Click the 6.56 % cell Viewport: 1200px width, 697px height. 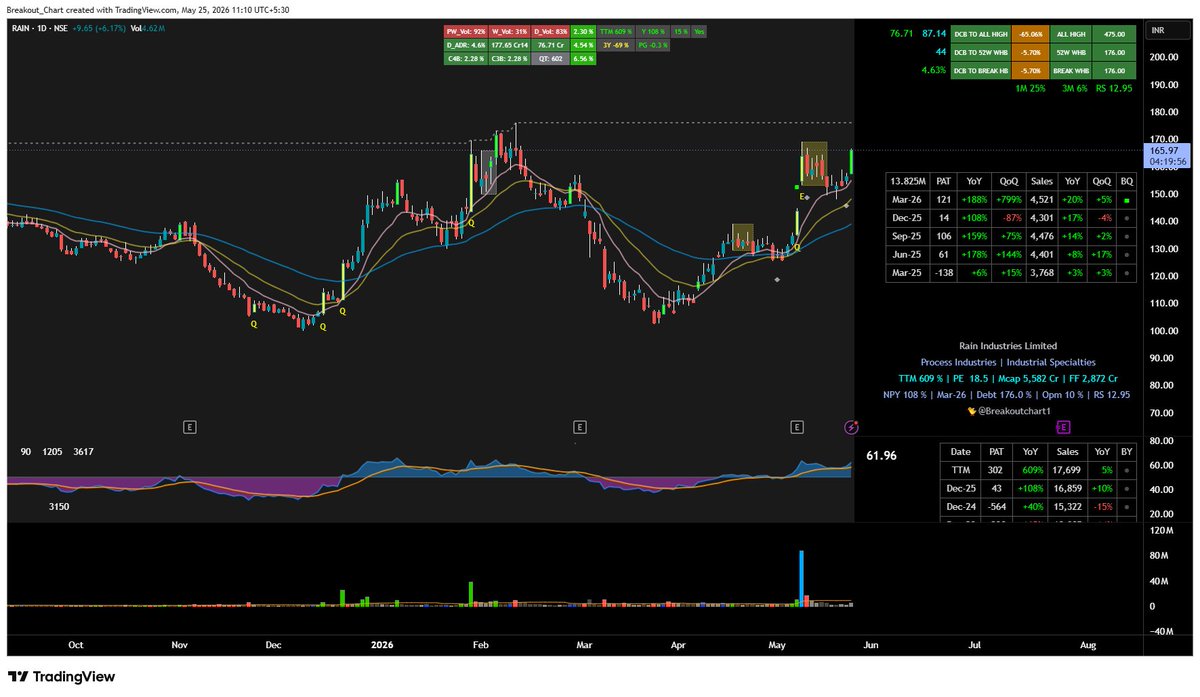(585, 58)
